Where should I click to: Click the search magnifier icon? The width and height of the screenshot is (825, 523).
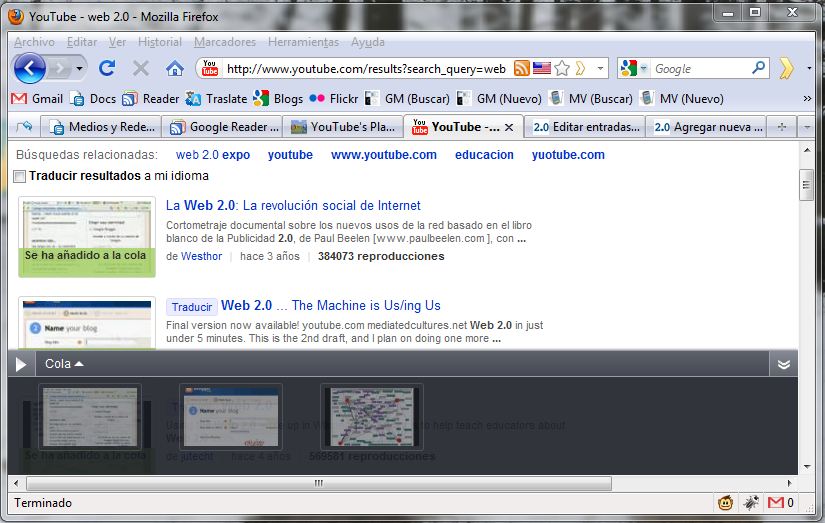coord(759,67)
